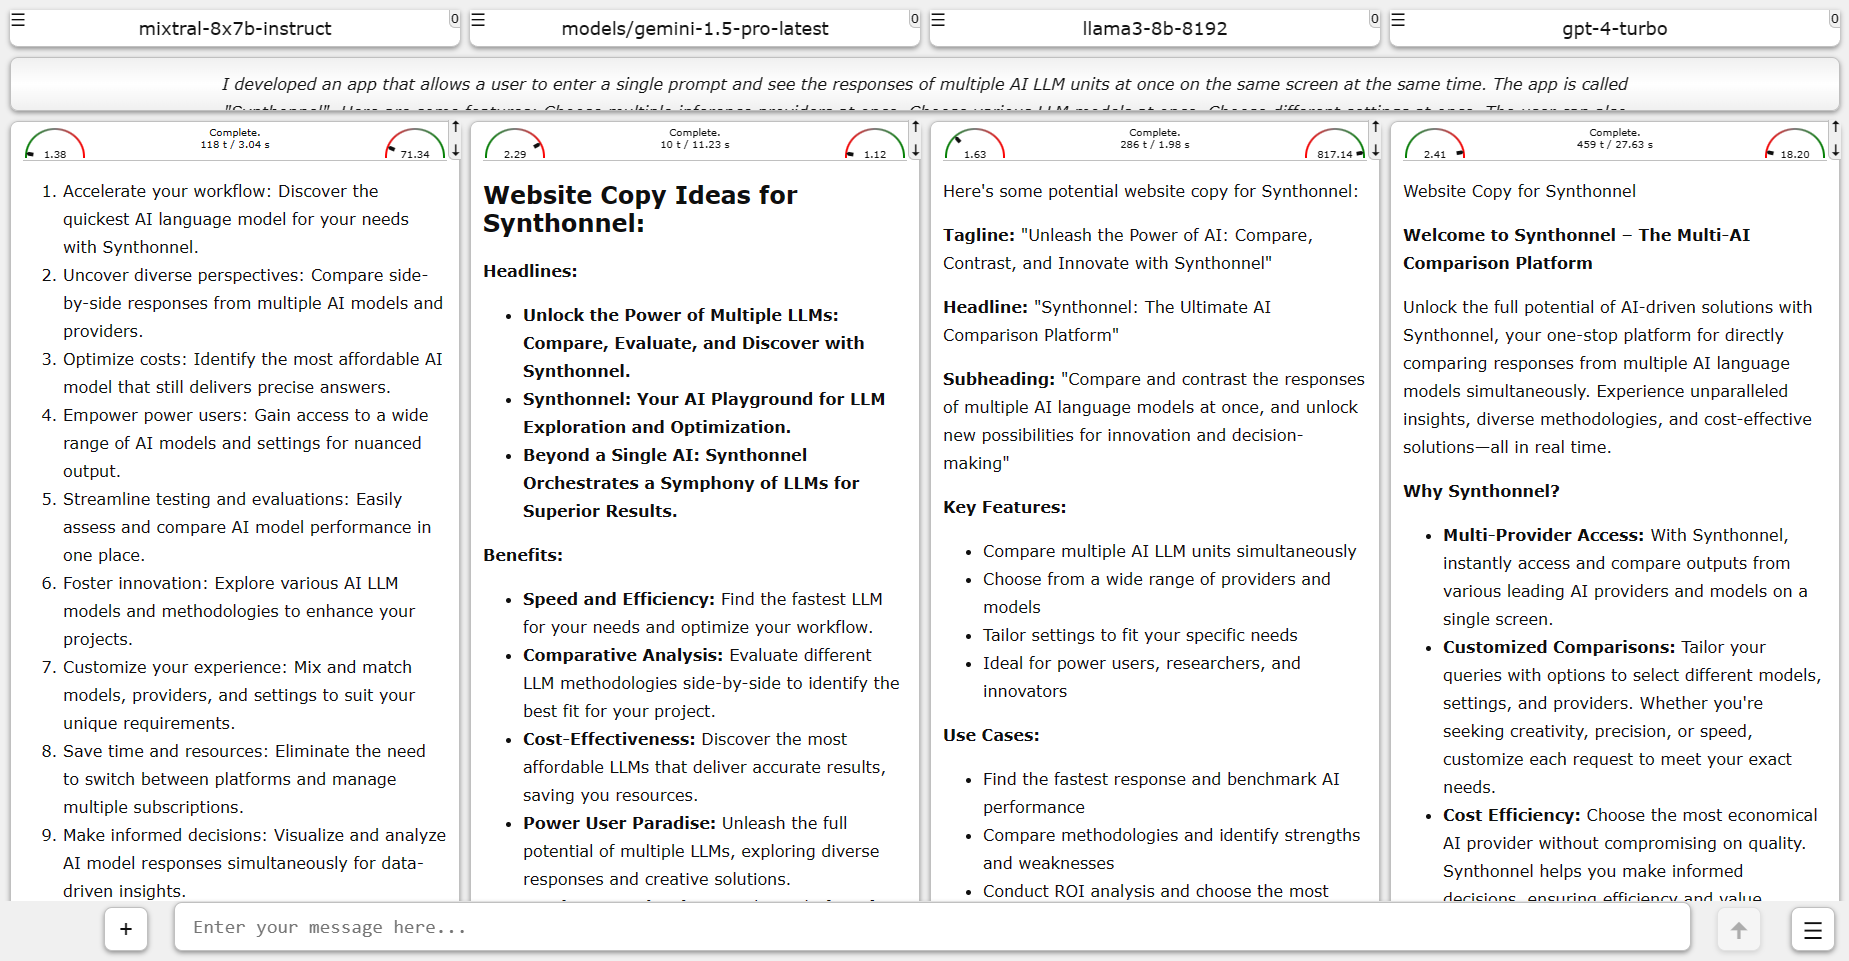The image size is (1849, 961).
Task: Click the 'Headline:' label in llama3 response
Action: (986, 307)
